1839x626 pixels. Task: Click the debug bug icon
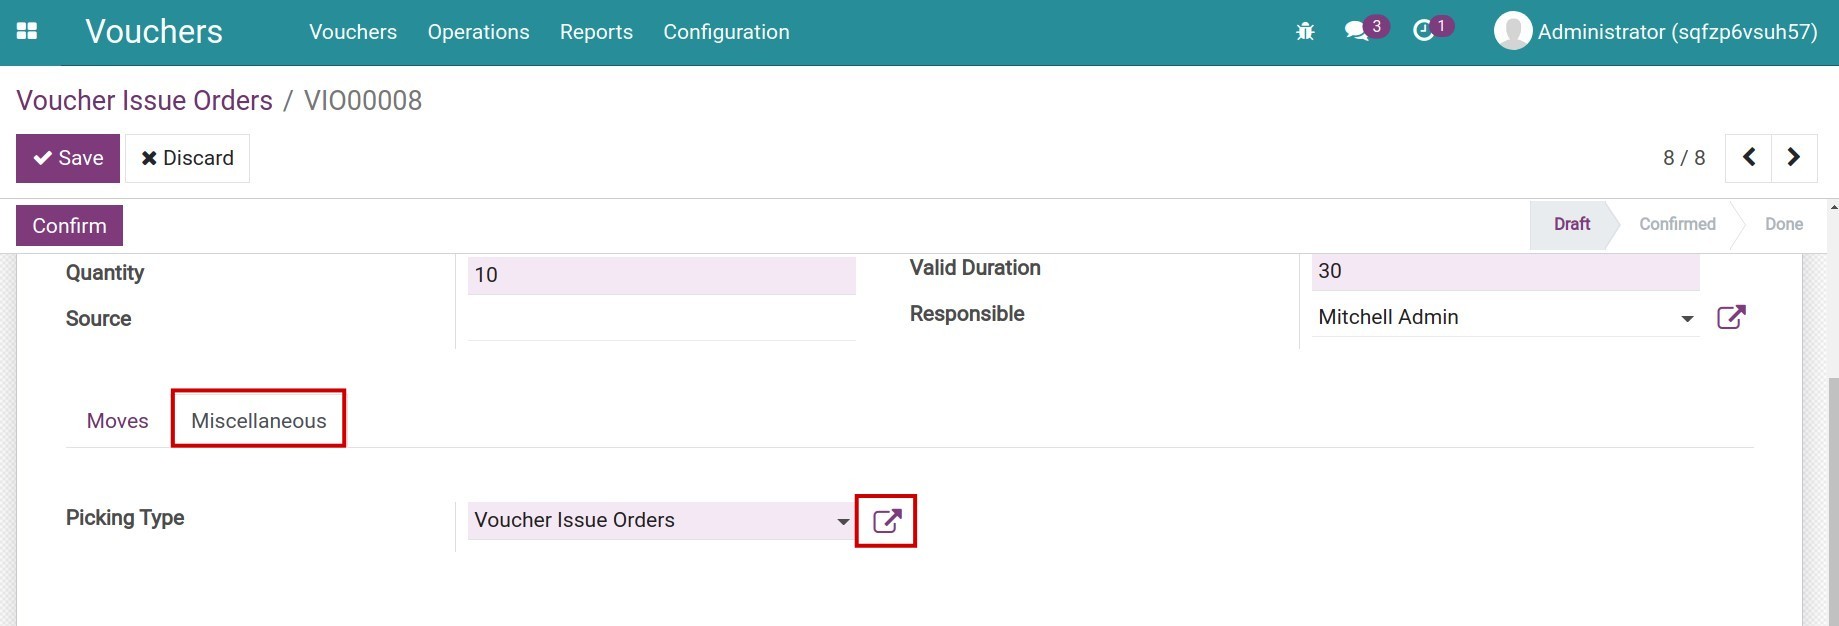click(x=1305, y=32)
